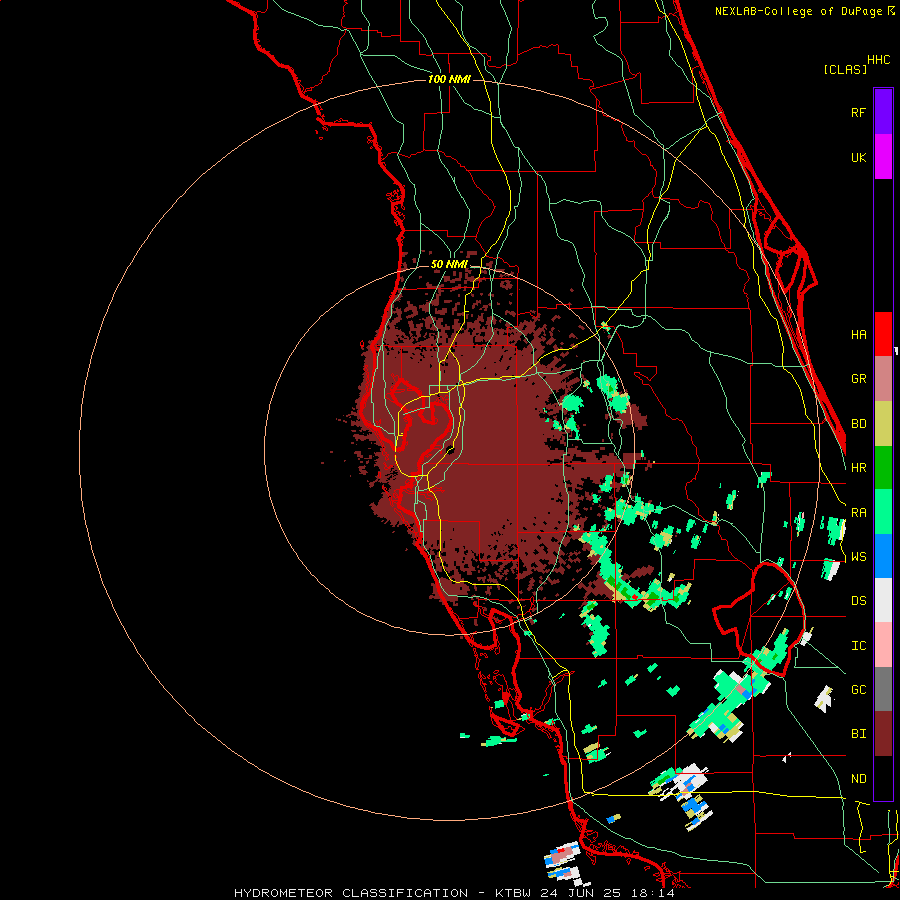Click the DS legend label
Viewport: 900px width, 900px height.
(858, 601)
